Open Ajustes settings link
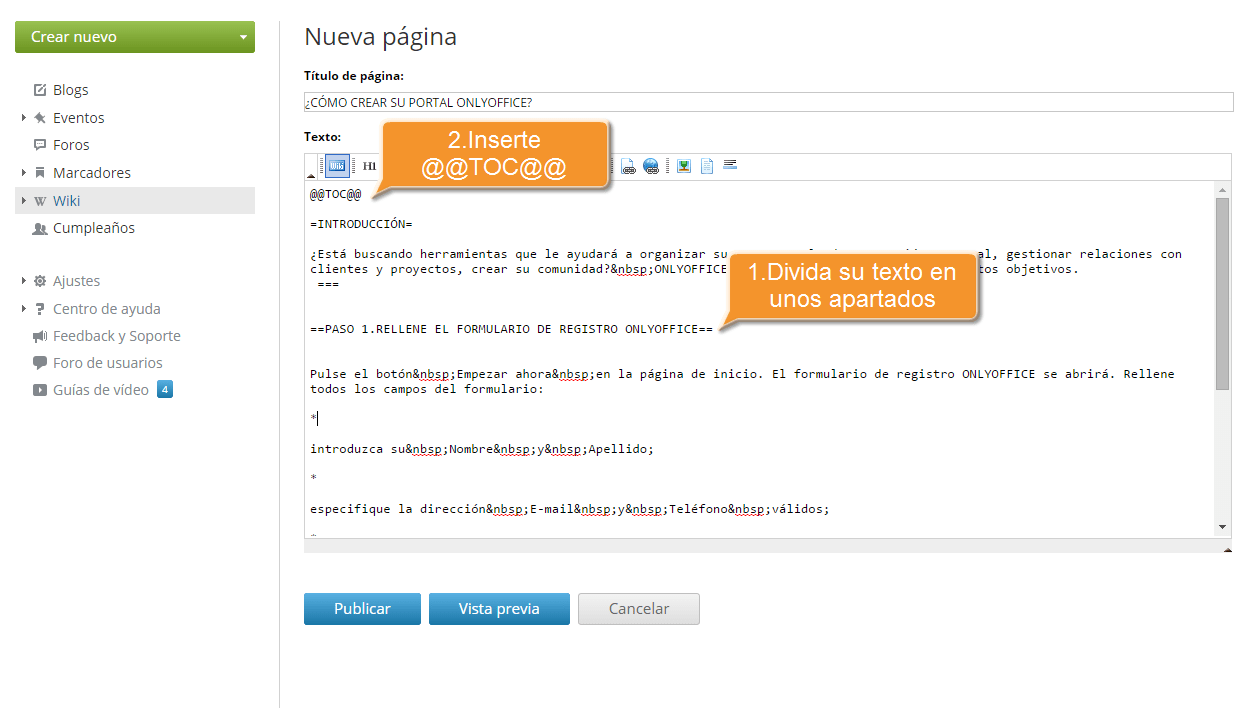 76,281
